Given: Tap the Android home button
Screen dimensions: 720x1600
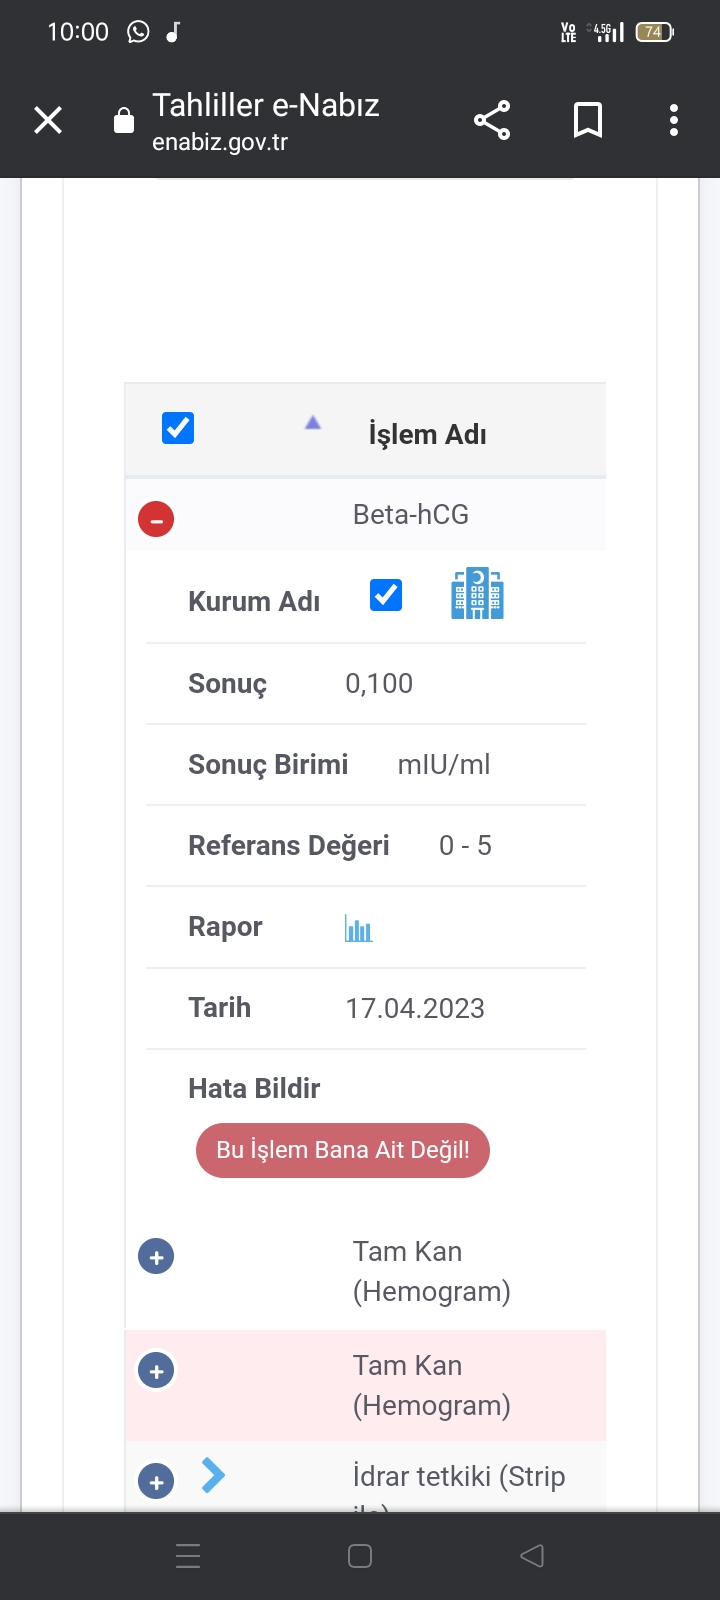Looking at the screenshot, I should (x=360, y=1556).
